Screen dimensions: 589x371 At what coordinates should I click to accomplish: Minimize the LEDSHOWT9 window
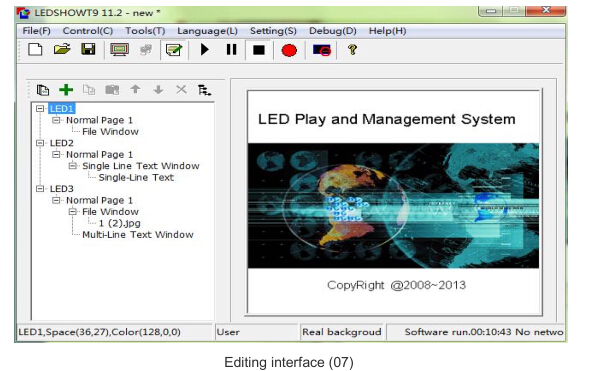point(491,11)
